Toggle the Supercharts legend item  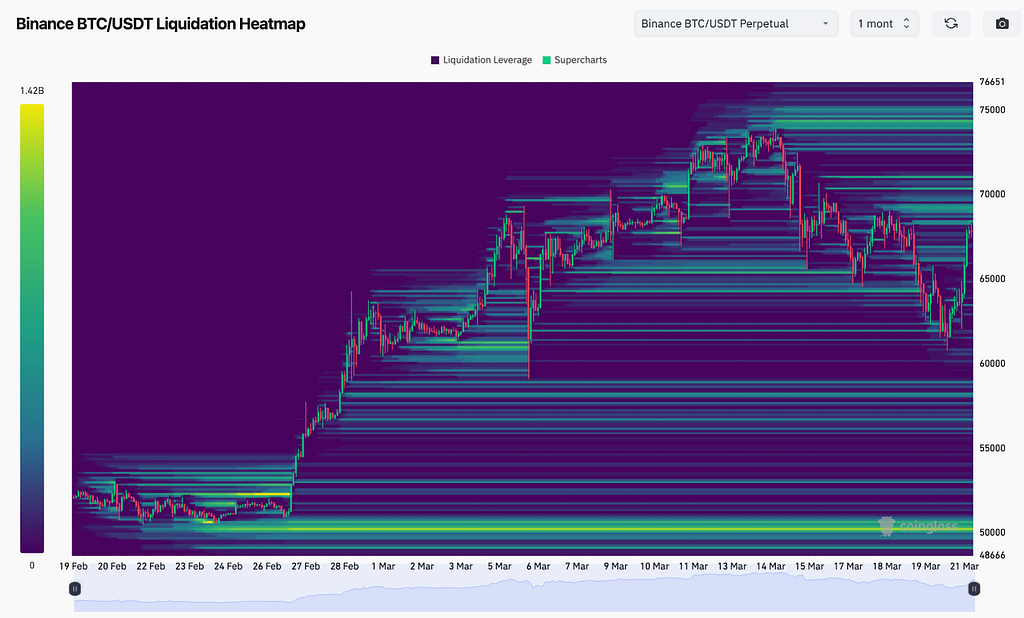[x=575, y=60]
